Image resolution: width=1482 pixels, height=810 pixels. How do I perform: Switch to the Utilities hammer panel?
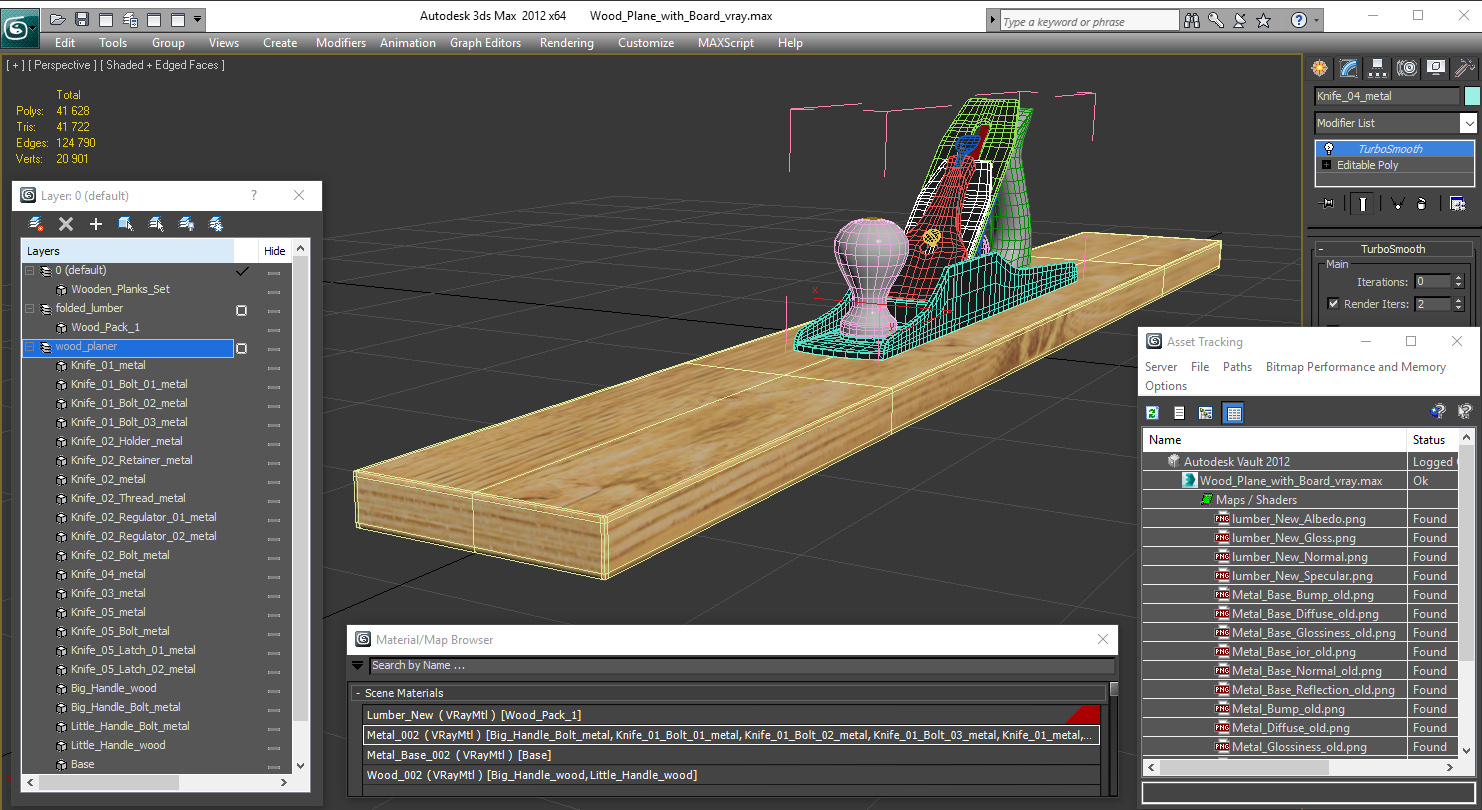(x=1465, y=68)
